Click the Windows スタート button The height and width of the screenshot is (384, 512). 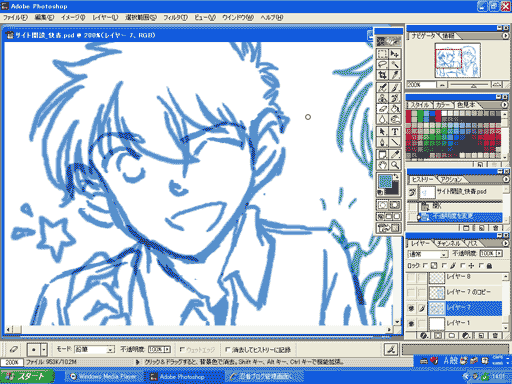pyautogui.click(x=27, y=377)
